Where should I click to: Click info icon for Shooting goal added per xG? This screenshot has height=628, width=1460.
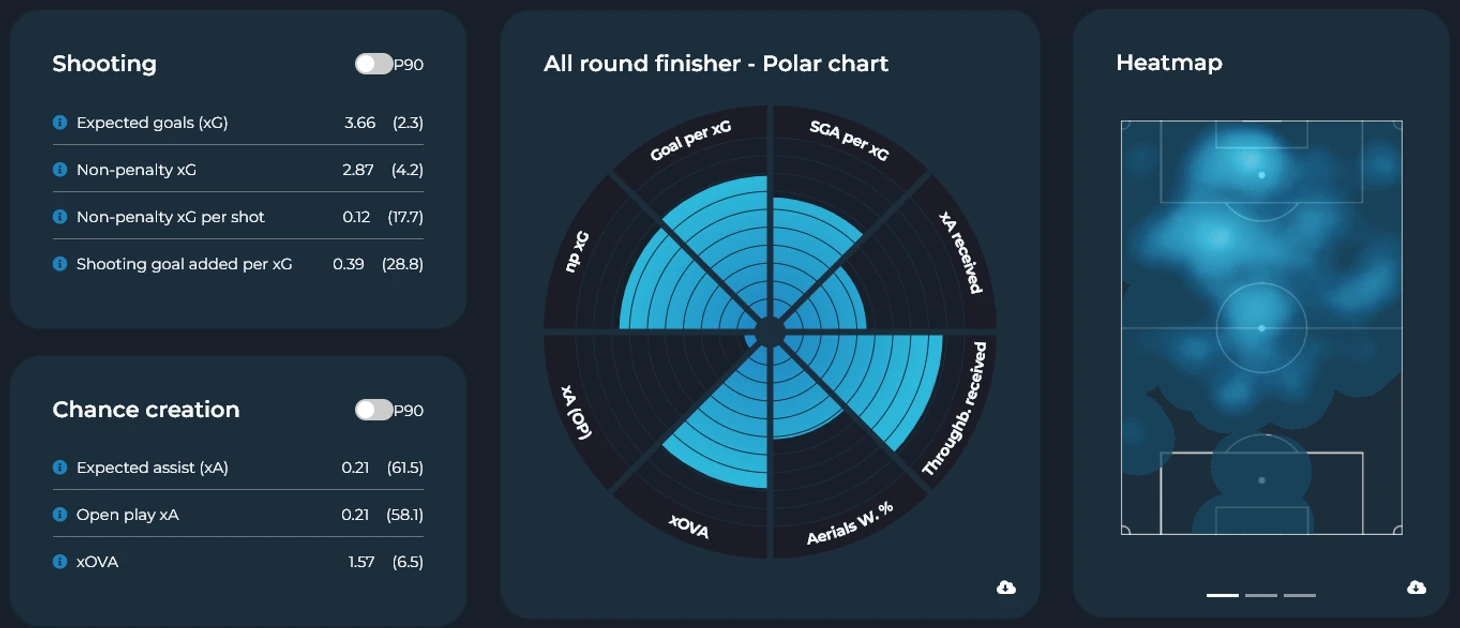(x=60, y=264)
